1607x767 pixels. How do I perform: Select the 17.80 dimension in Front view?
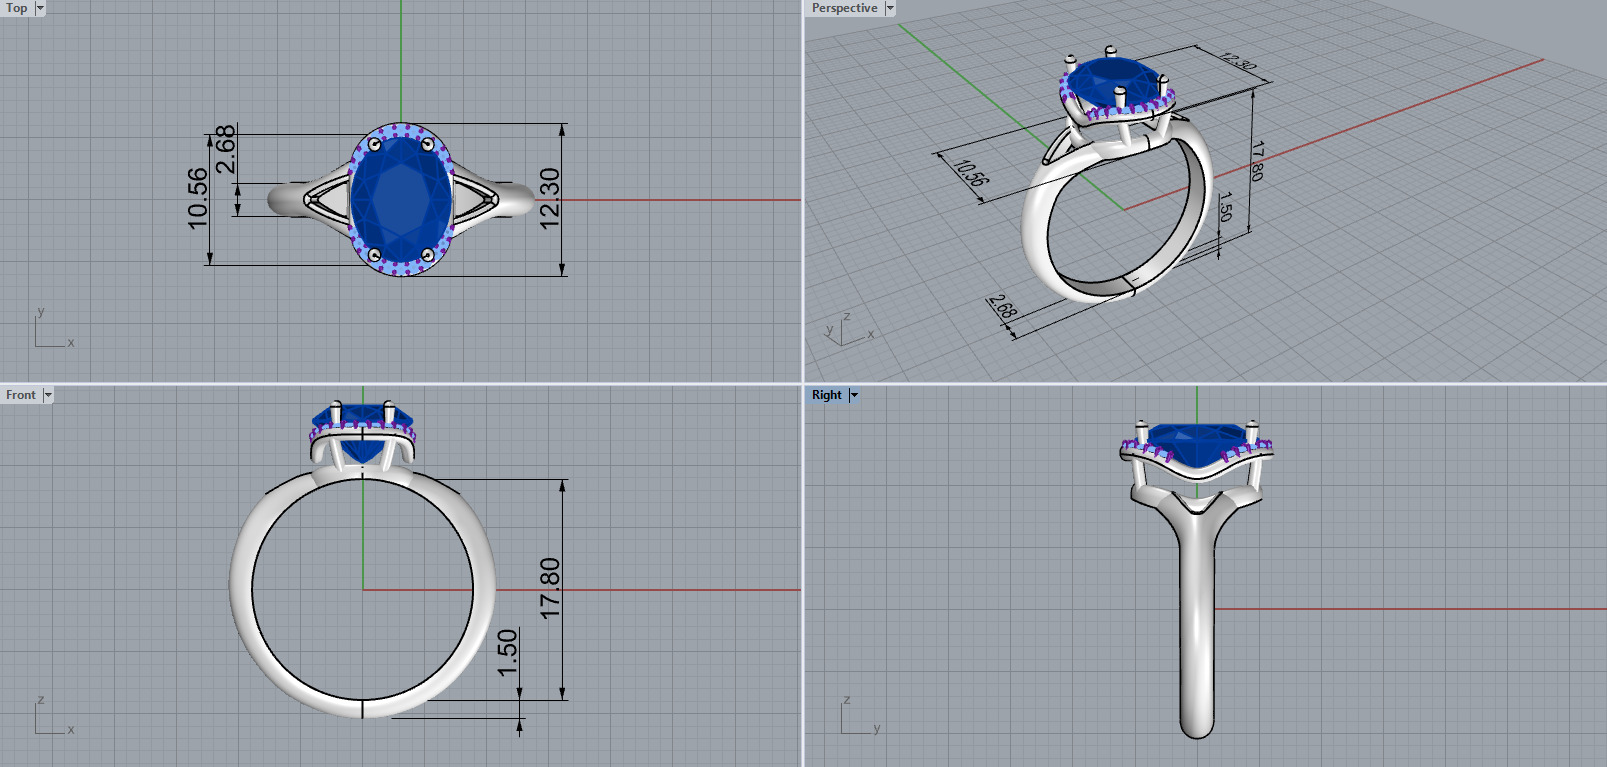tap(550, 588)
